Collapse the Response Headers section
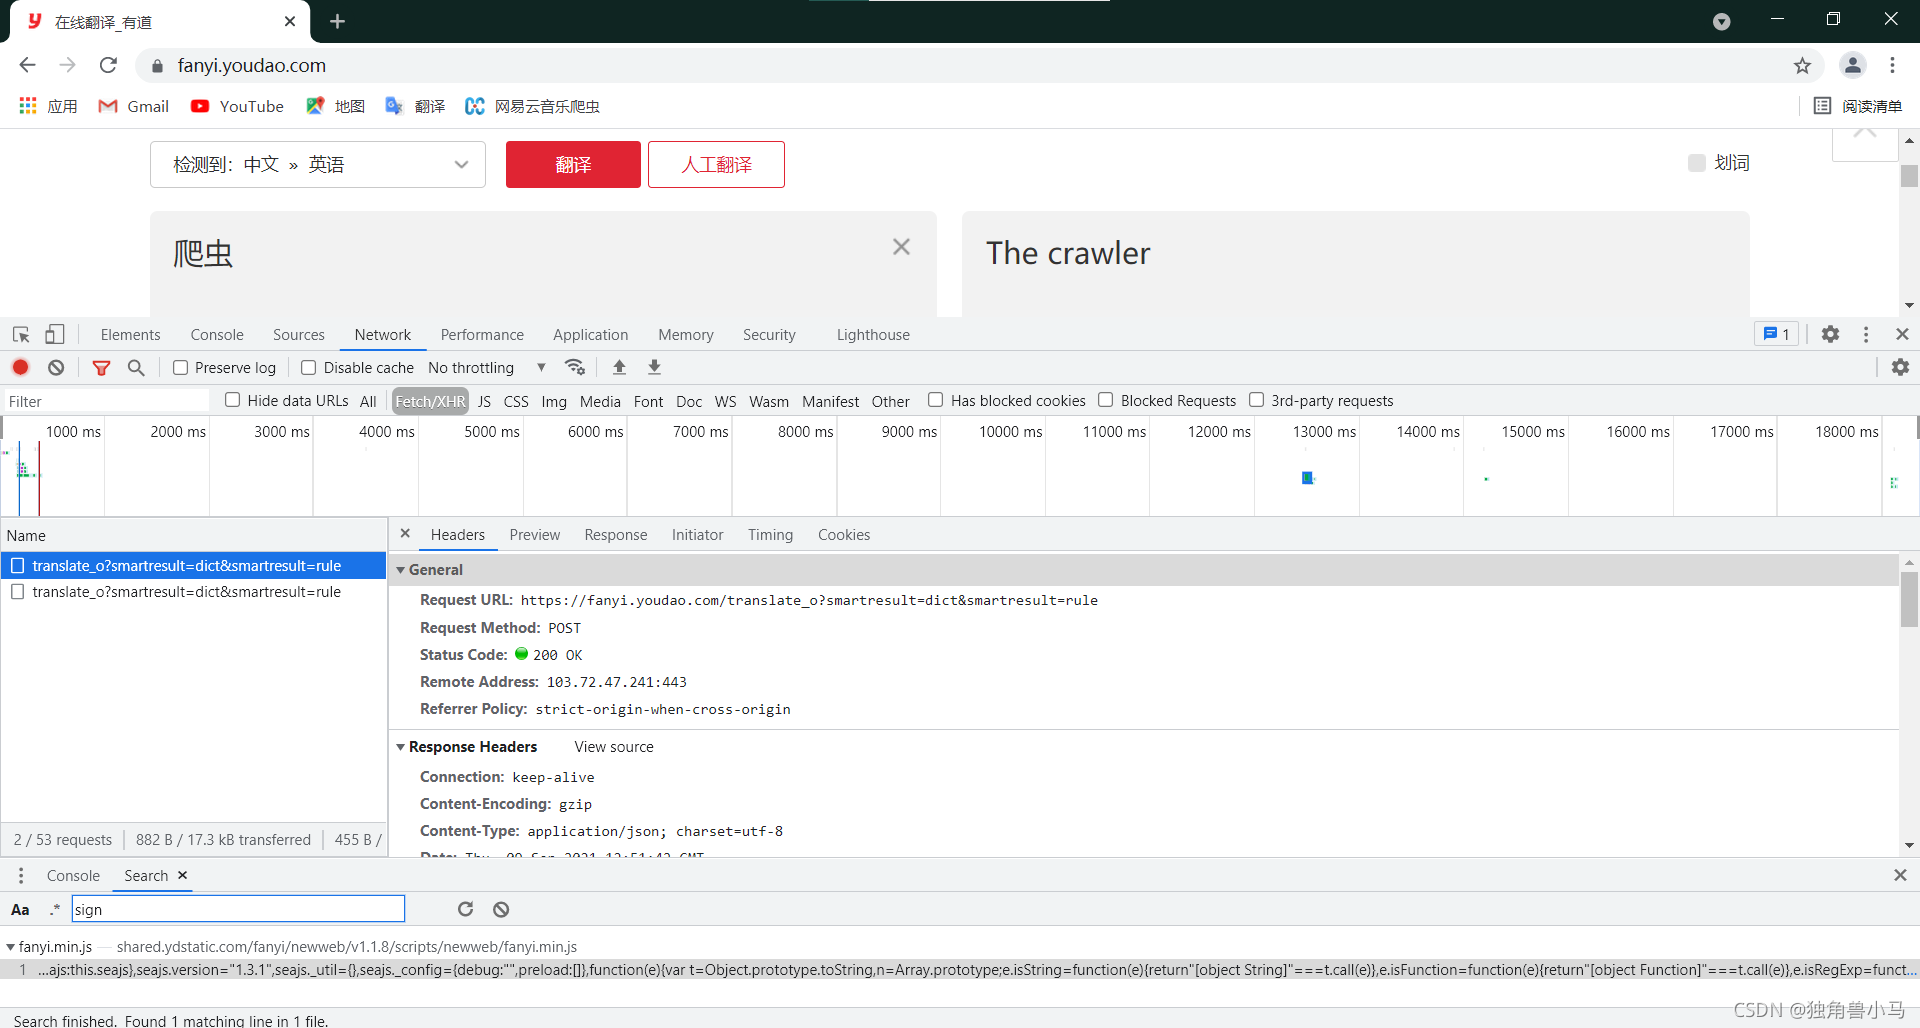Screen dimensions: 1920x1028 pyautogui.click(x=401, y=747)
